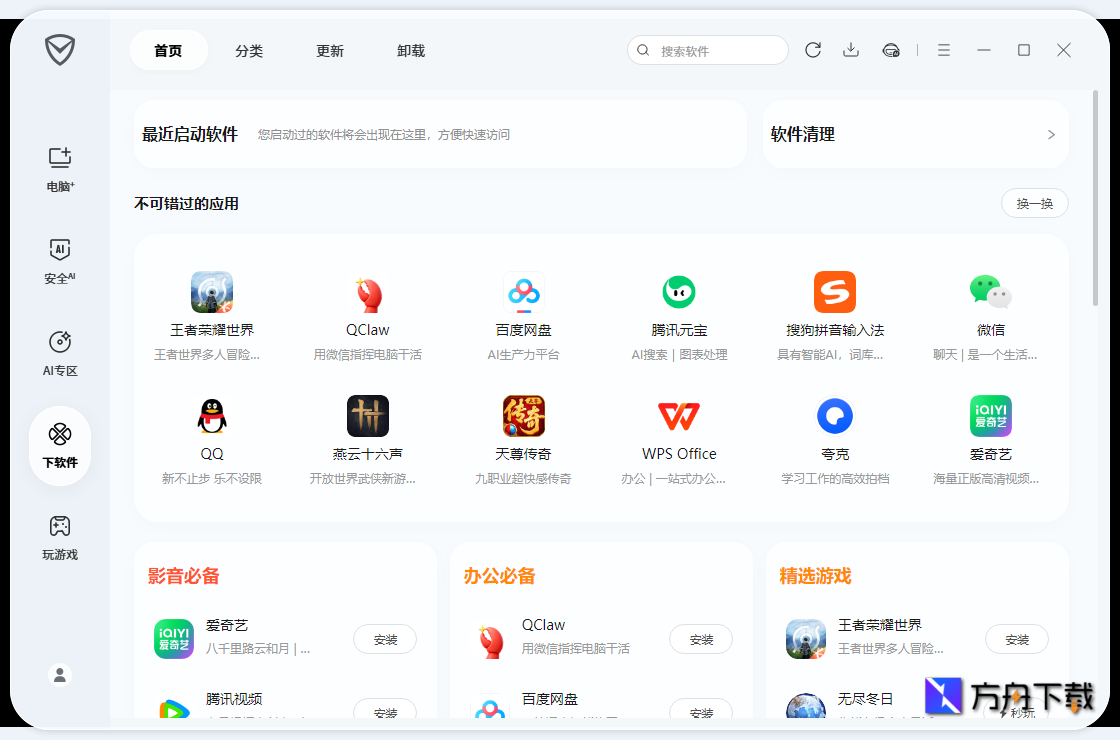Install 爱奇艺 from the 影音必备 list
This screenshot has height=740, width=1120.
pyautogui.click(x=384, y=639)
